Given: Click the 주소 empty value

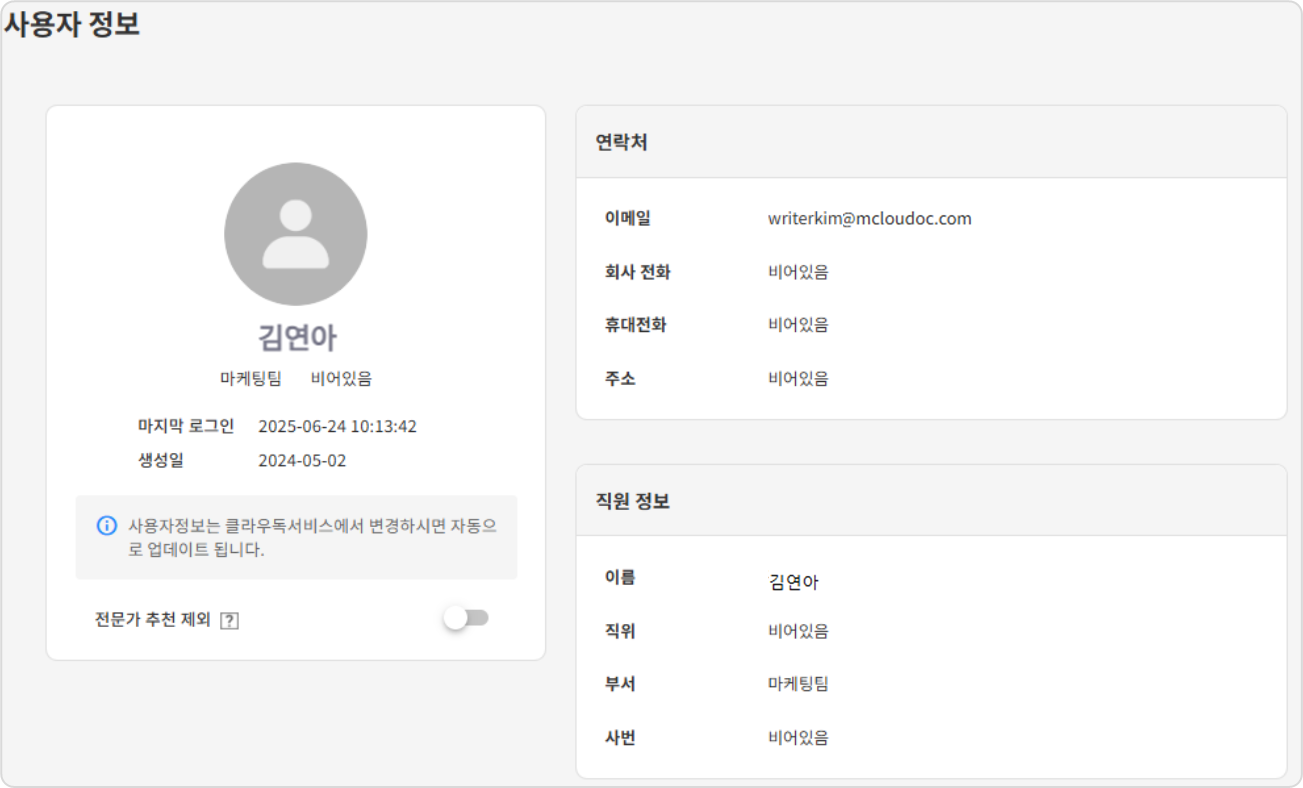Looking at the screenshot, I should (797, 378).
